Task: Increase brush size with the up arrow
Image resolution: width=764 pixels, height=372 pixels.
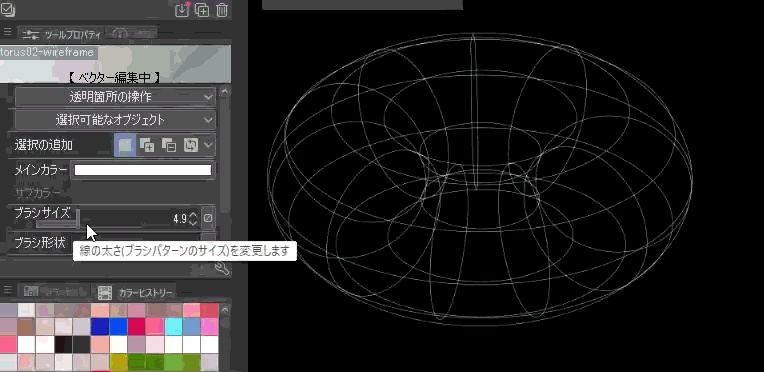Action: pyautogui.click(x=193, y=215)
